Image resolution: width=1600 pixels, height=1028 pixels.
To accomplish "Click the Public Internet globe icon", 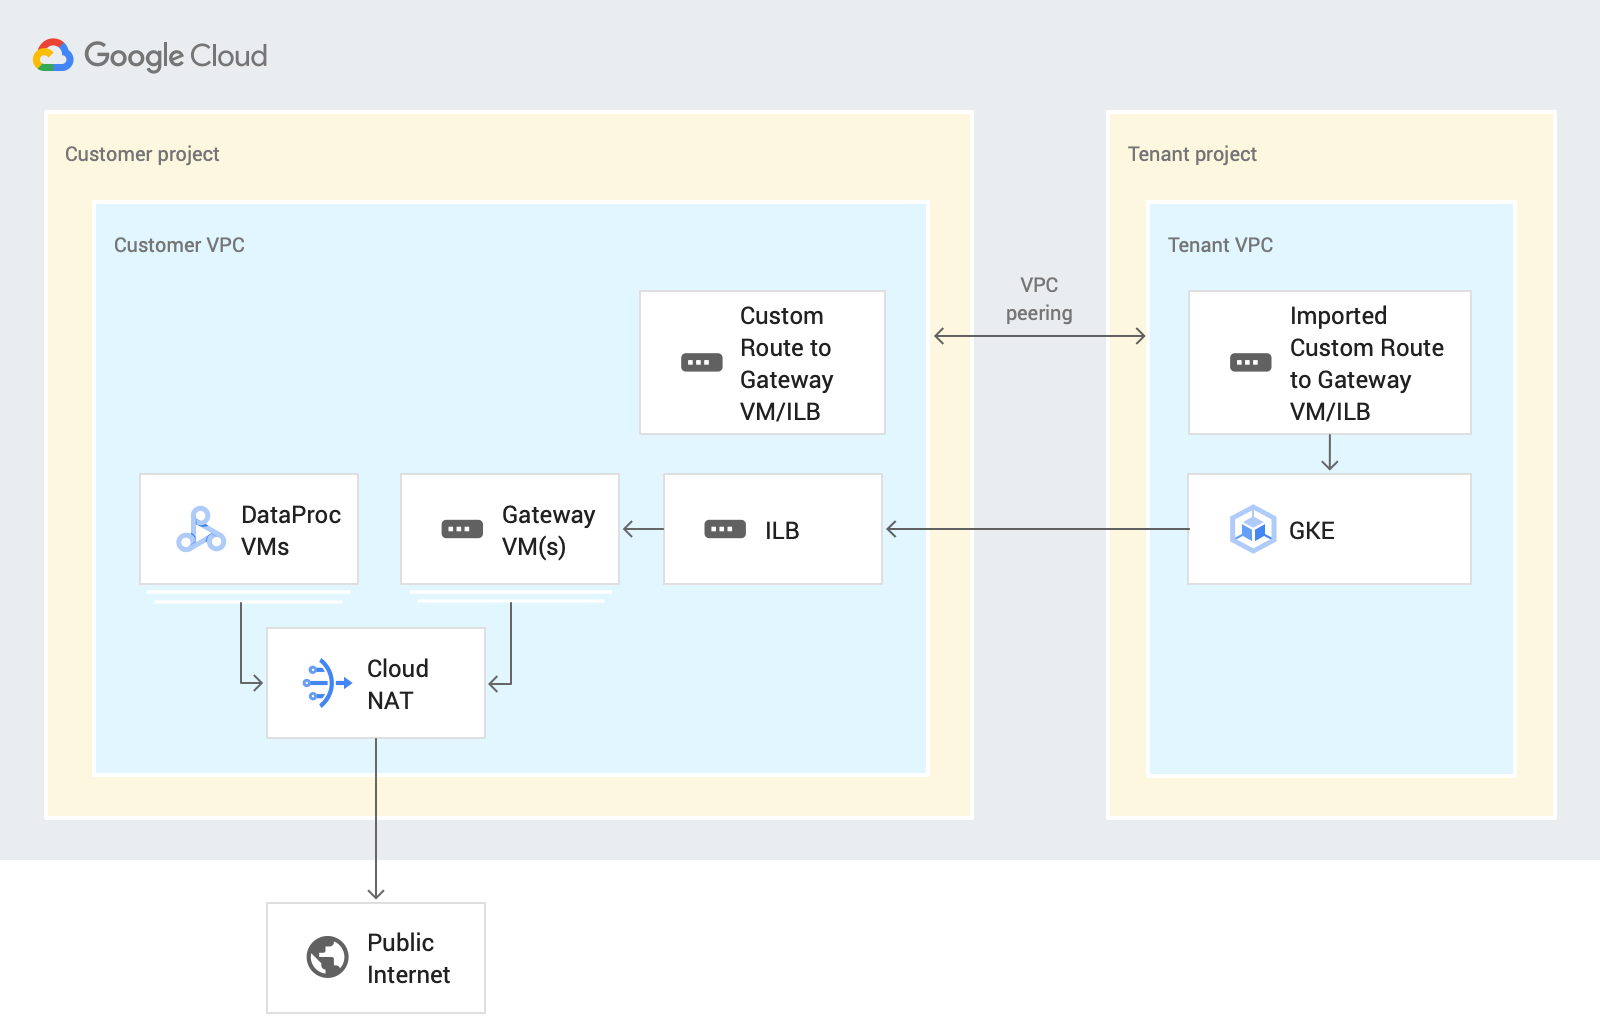I will point(325,957).
